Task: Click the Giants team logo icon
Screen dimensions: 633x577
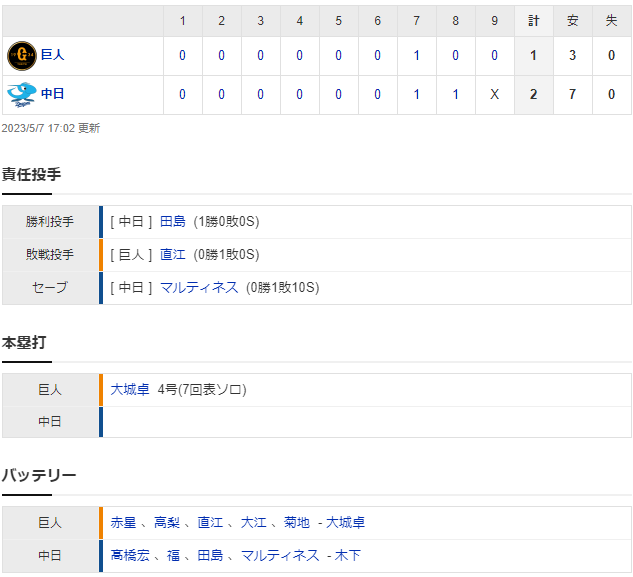Action: coord(22,56)
